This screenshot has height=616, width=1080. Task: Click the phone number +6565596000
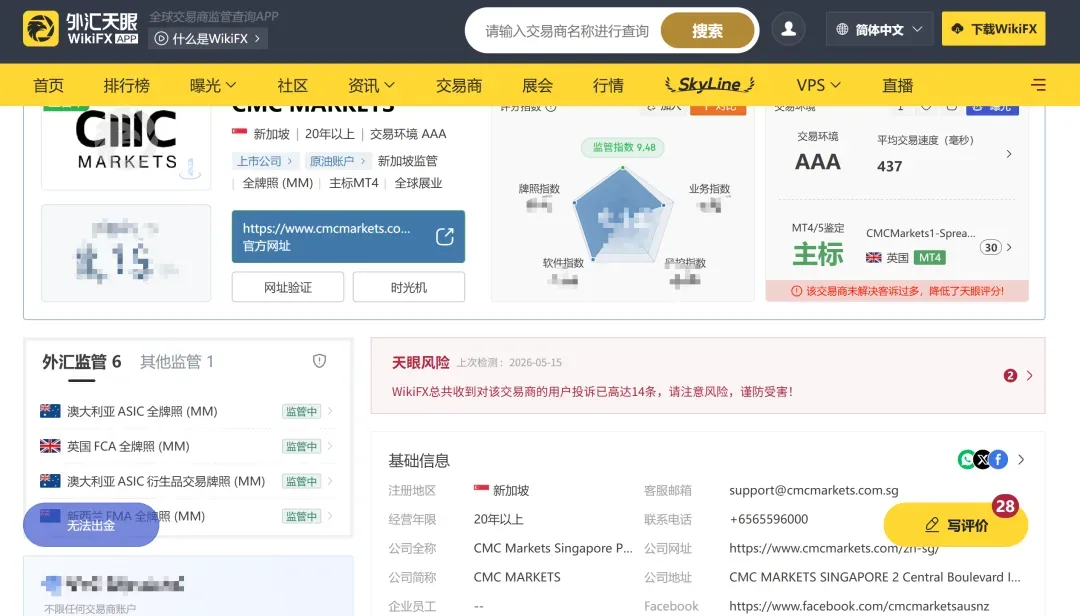(x=769, y=519)
